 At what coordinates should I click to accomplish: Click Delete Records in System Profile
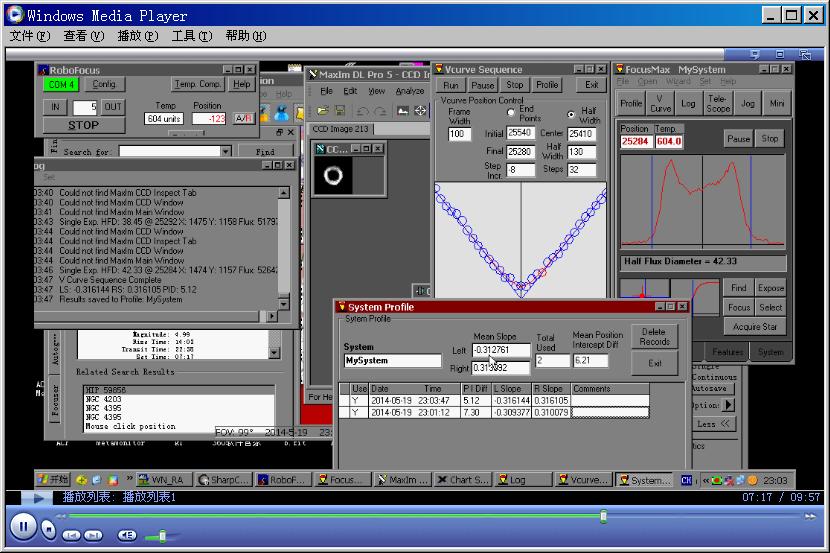(654, 337)
